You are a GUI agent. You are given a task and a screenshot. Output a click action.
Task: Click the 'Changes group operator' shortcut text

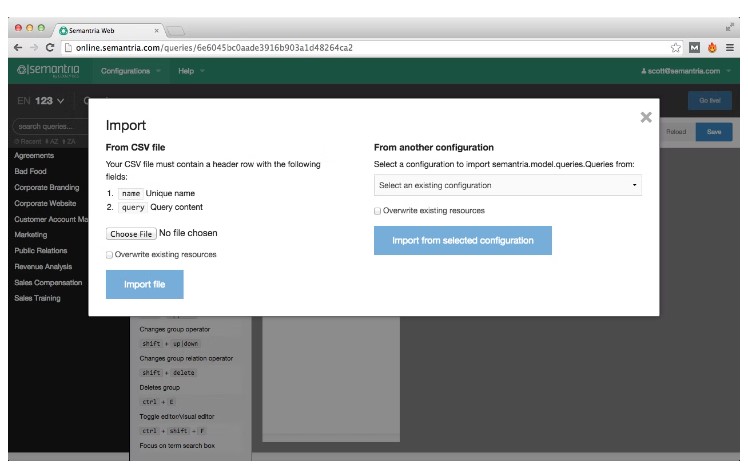tap(175, 329)
